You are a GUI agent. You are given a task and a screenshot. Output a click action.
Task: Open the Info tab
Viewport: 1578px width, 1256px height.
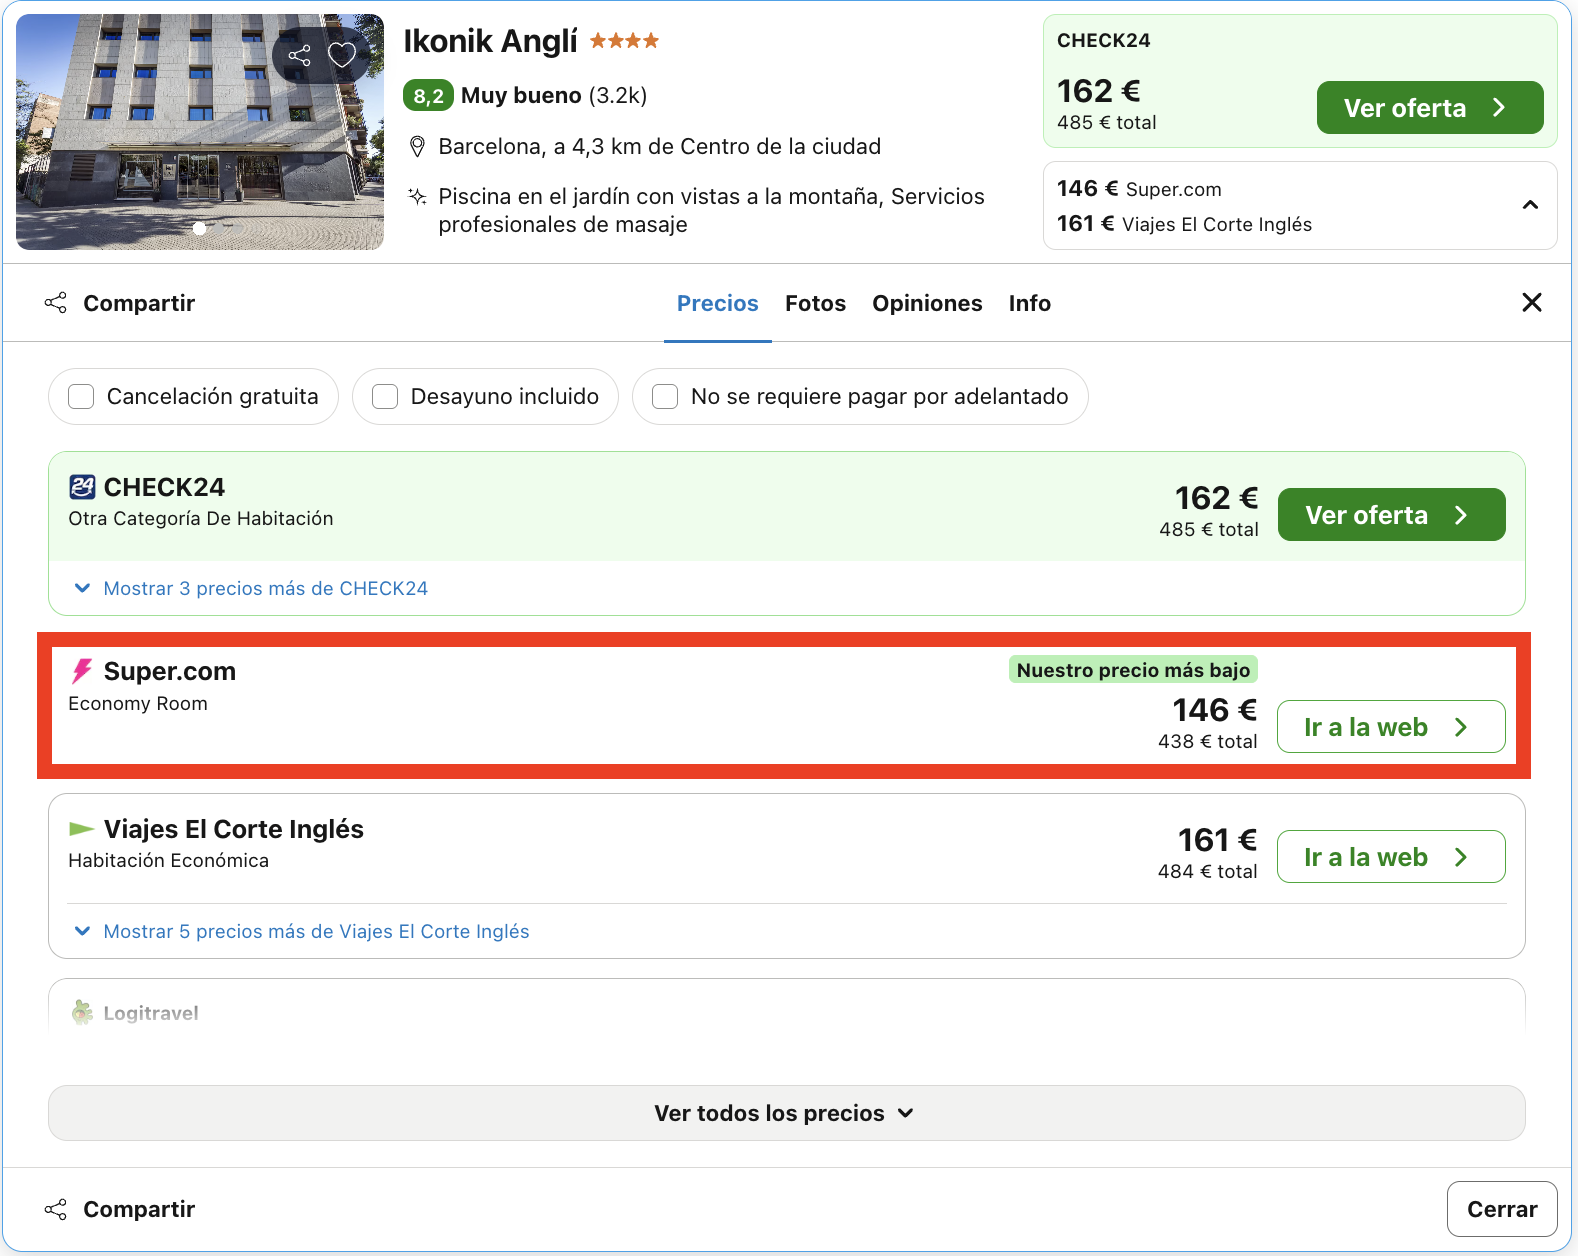pyautogui.click(x=1029, y=303)
